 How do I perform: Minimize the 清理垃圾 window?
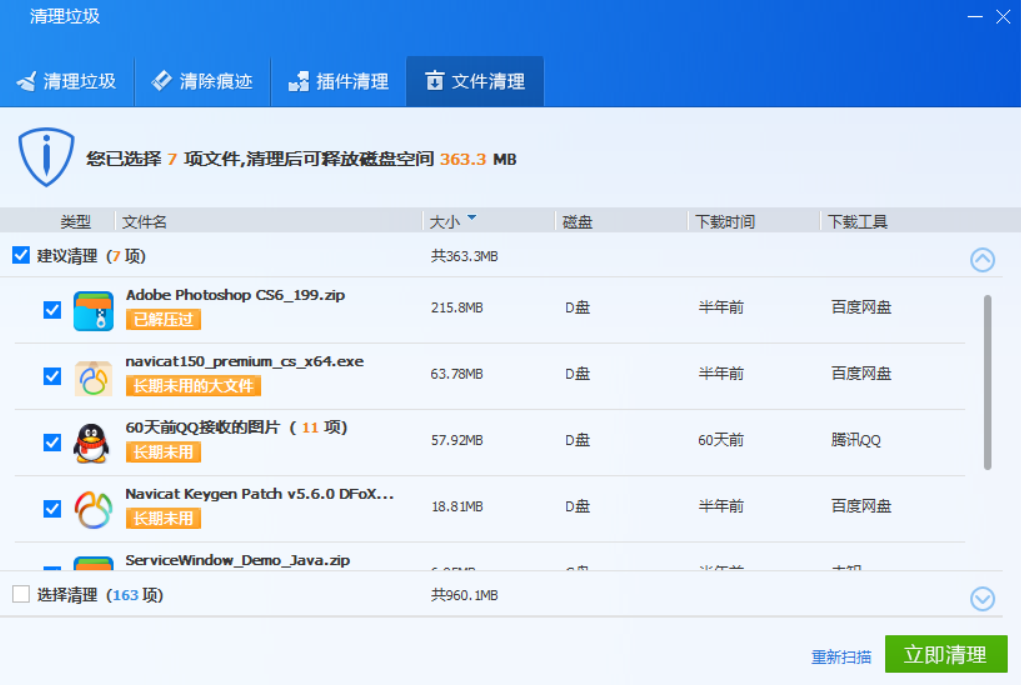pyautogui.click(x=975, y=16)
